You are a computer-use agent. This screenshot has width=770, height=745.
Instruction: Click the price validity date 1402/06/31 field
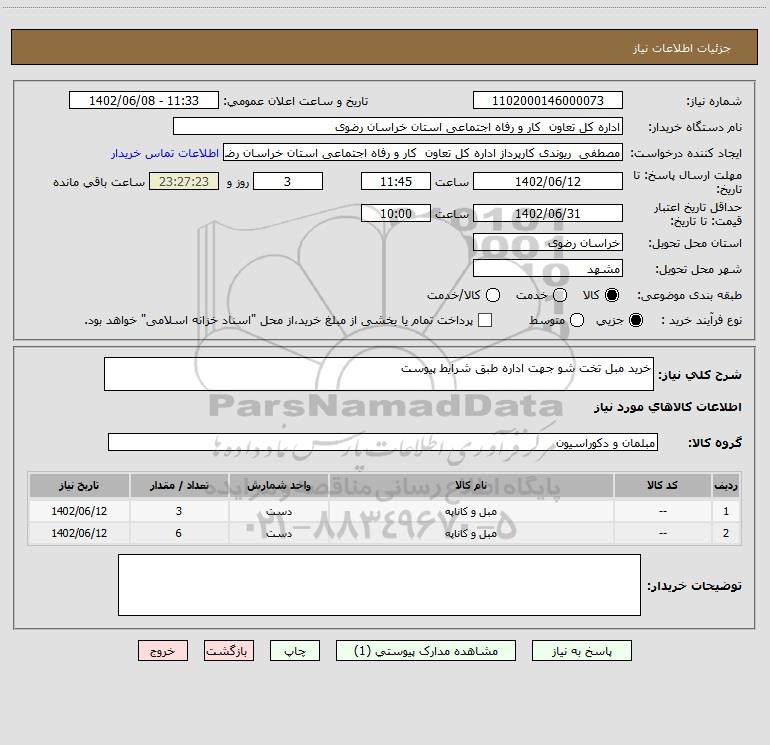pyautogui.click(x=548, y=213)
